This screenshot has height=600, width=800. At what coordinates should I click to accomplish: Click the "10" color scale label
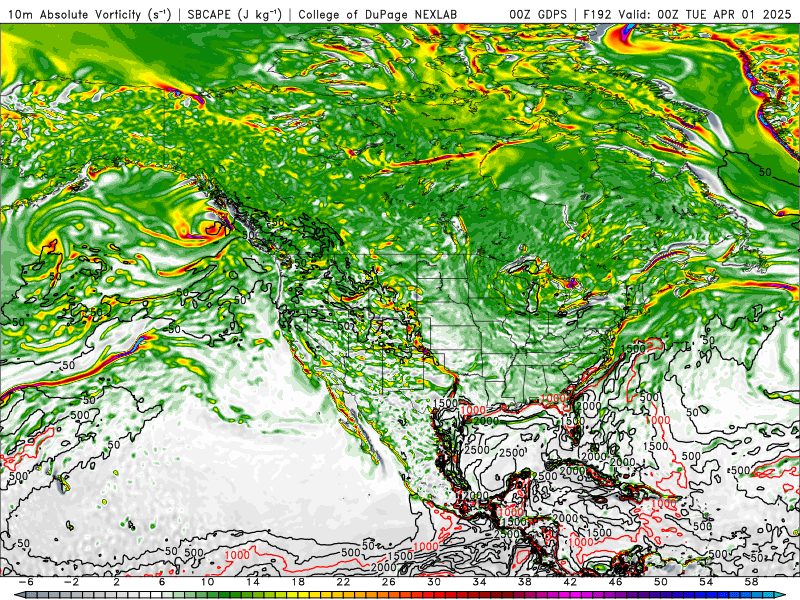tap(207, 582)
